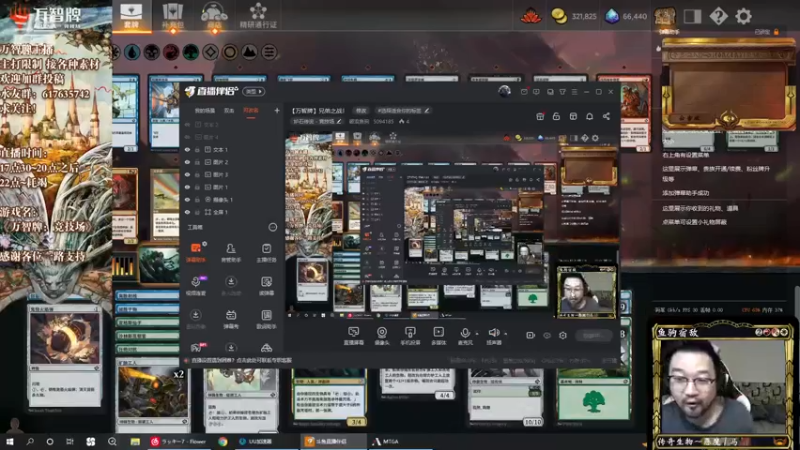The width and height of the screenshot is (800, 450).
Task: Open the notification bell in streaming app
Action: 589,116
